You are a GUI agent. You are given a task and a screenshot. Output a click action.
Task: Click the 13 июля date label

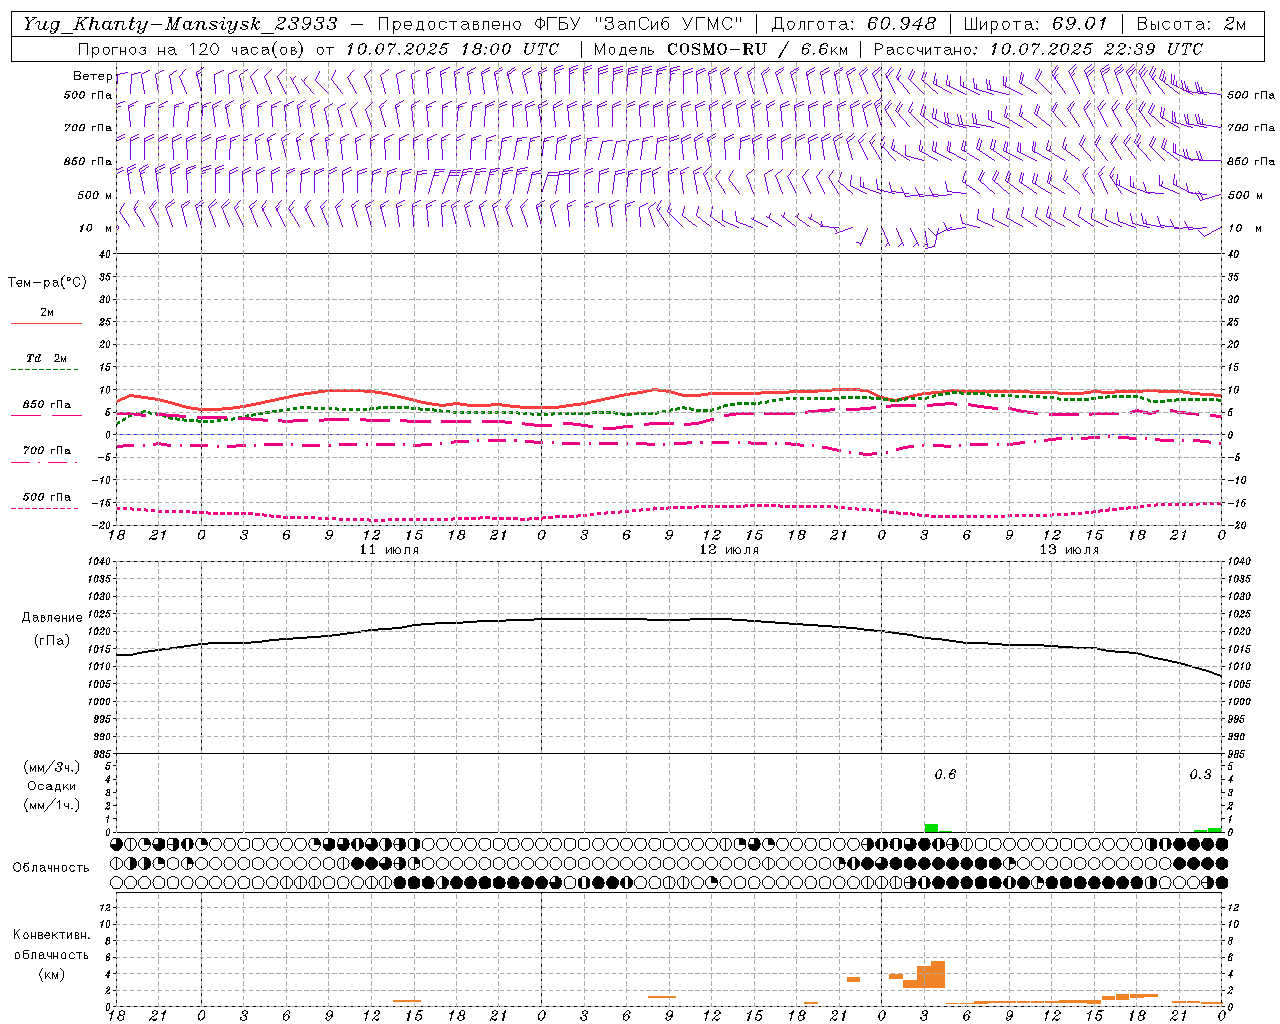click(x=1069, y=550)
